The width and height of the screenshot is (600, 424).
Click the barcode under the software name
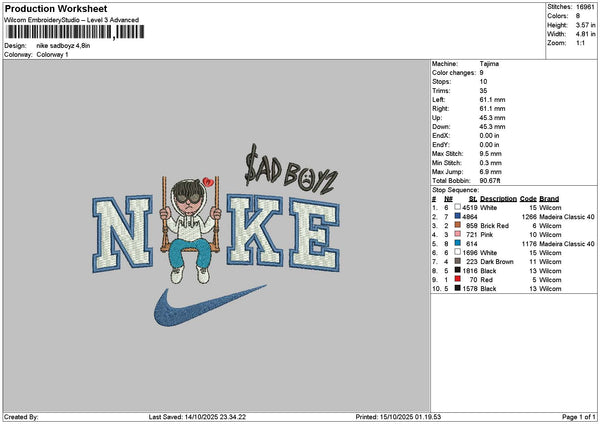click(x=75, y=32)
